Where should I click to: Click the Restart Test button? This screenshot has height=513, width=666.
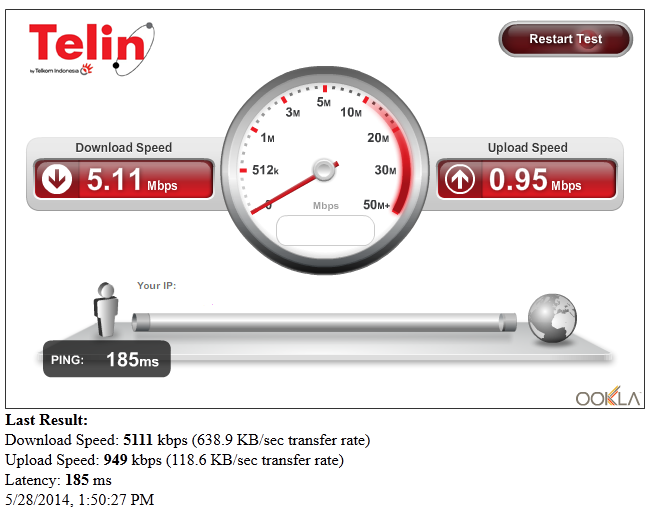pyautogui.click(x=565, y=39)
